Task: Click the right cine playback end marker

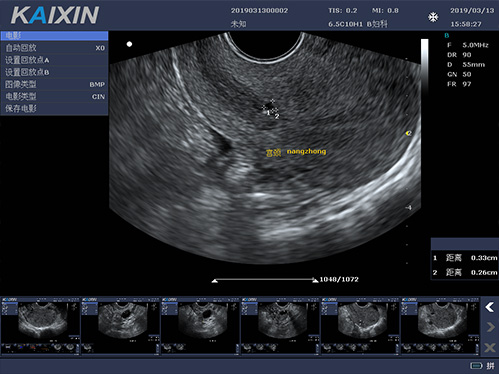Action: click(x=315, y=280)
